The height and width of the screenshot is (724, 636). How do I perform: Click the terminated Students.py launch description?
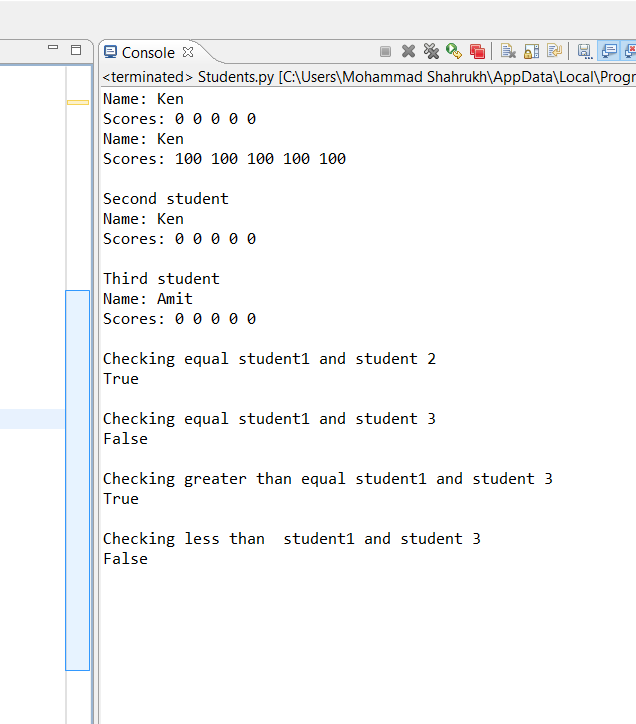[x=369, y=77]
